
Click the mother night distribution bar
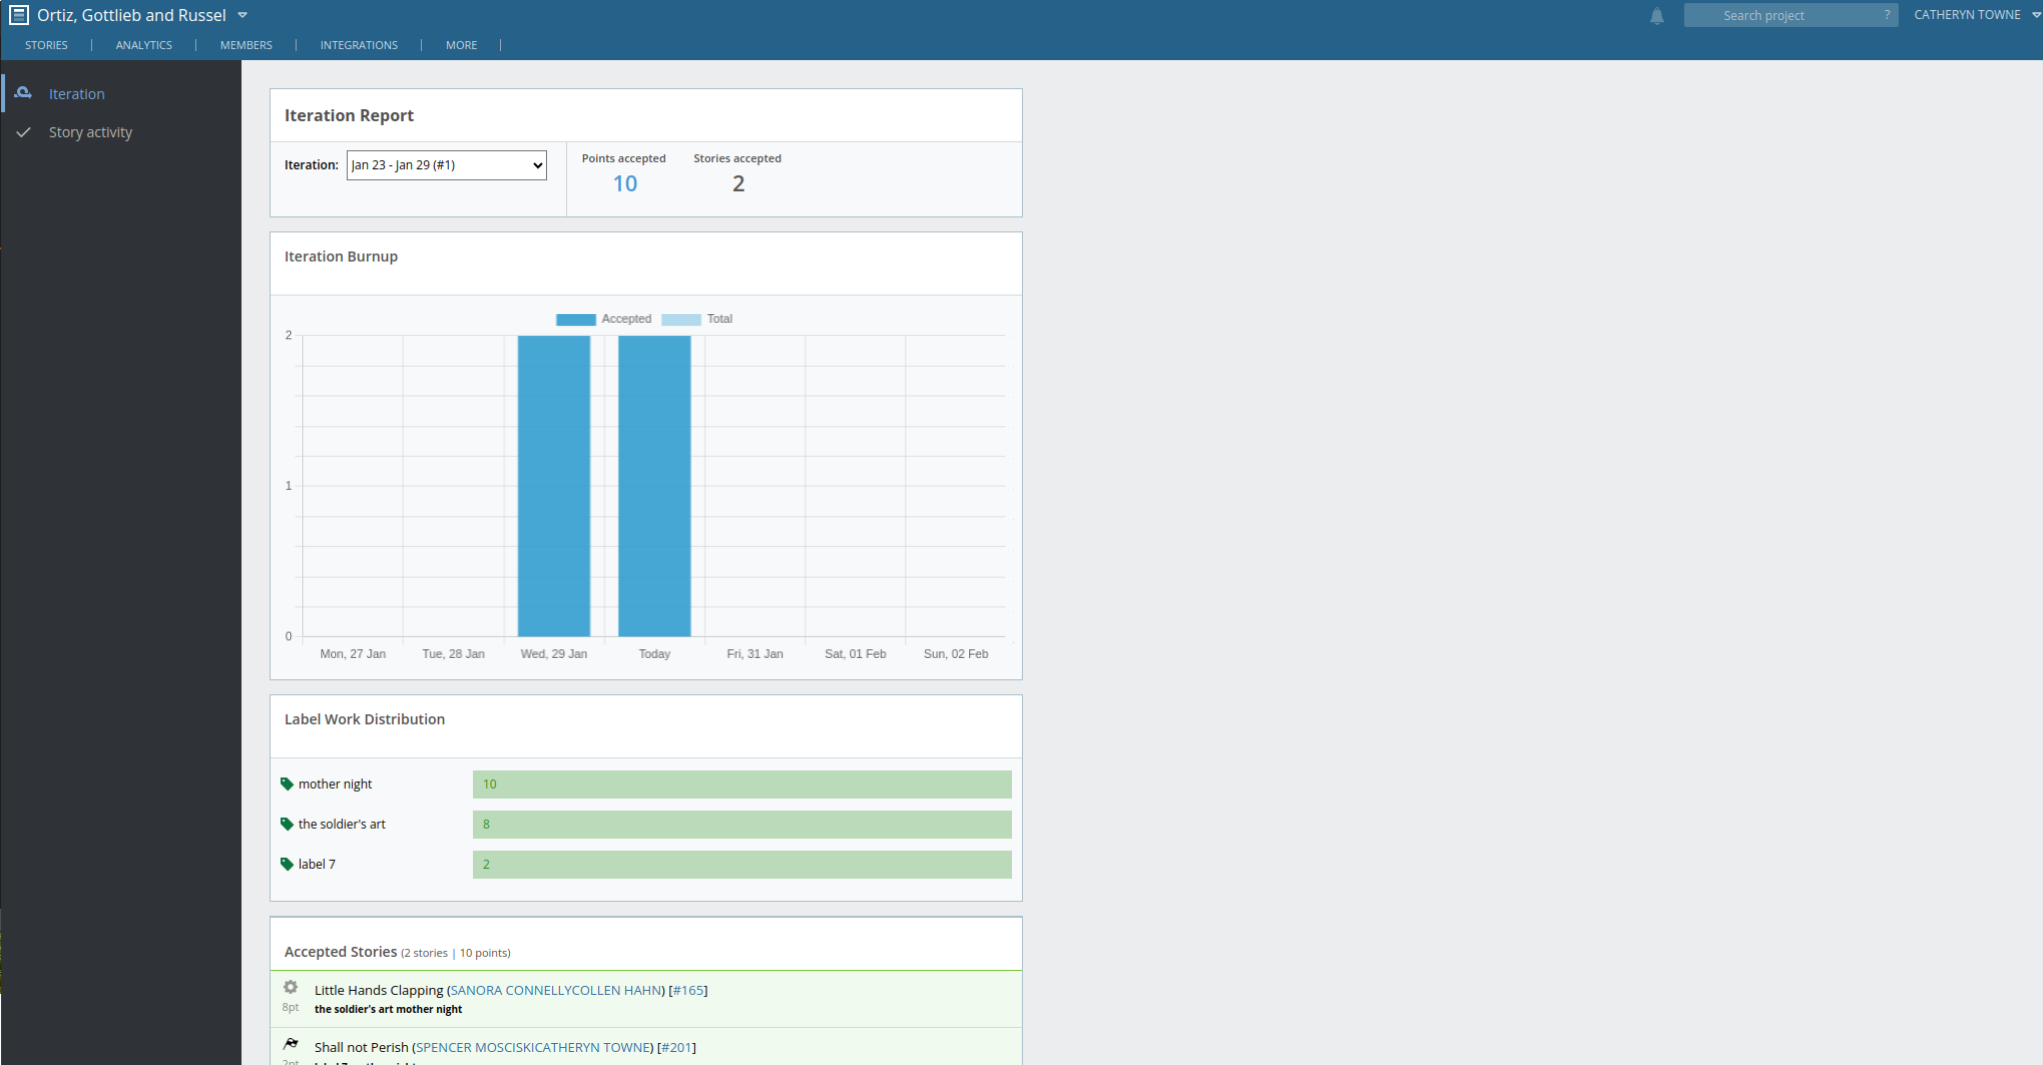(741, 784)
